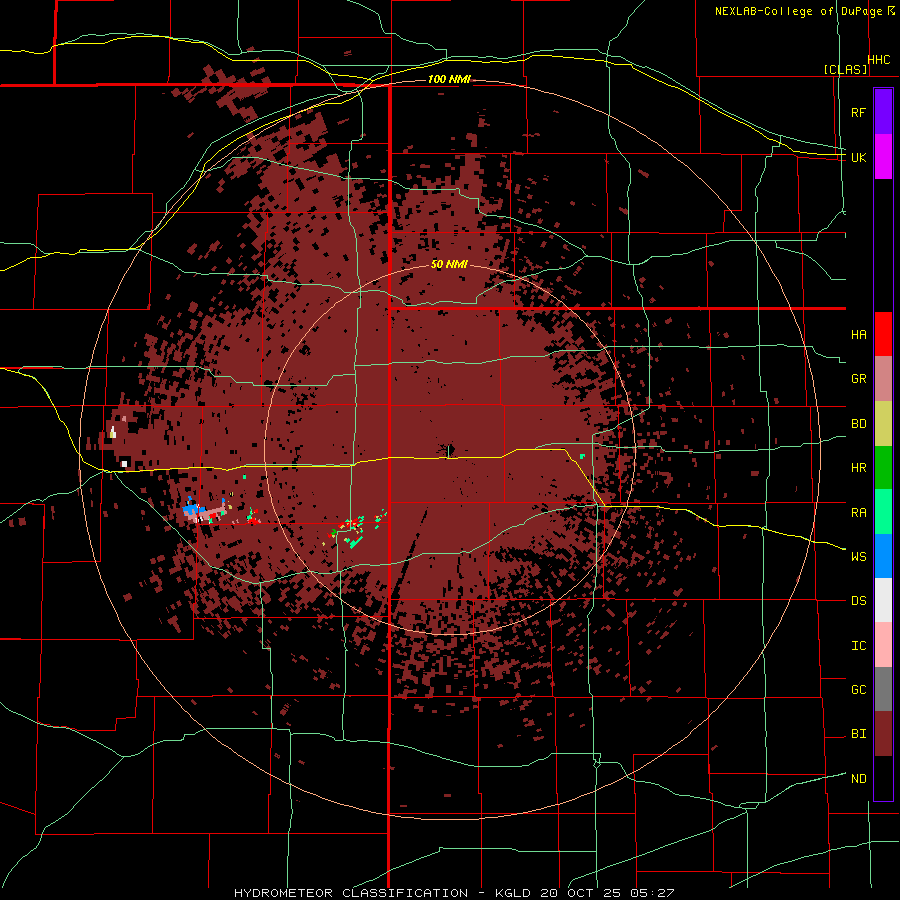Click the GC gray legend swatch
This screenshot has width=900, height=900.
click(x=883, y=689)
